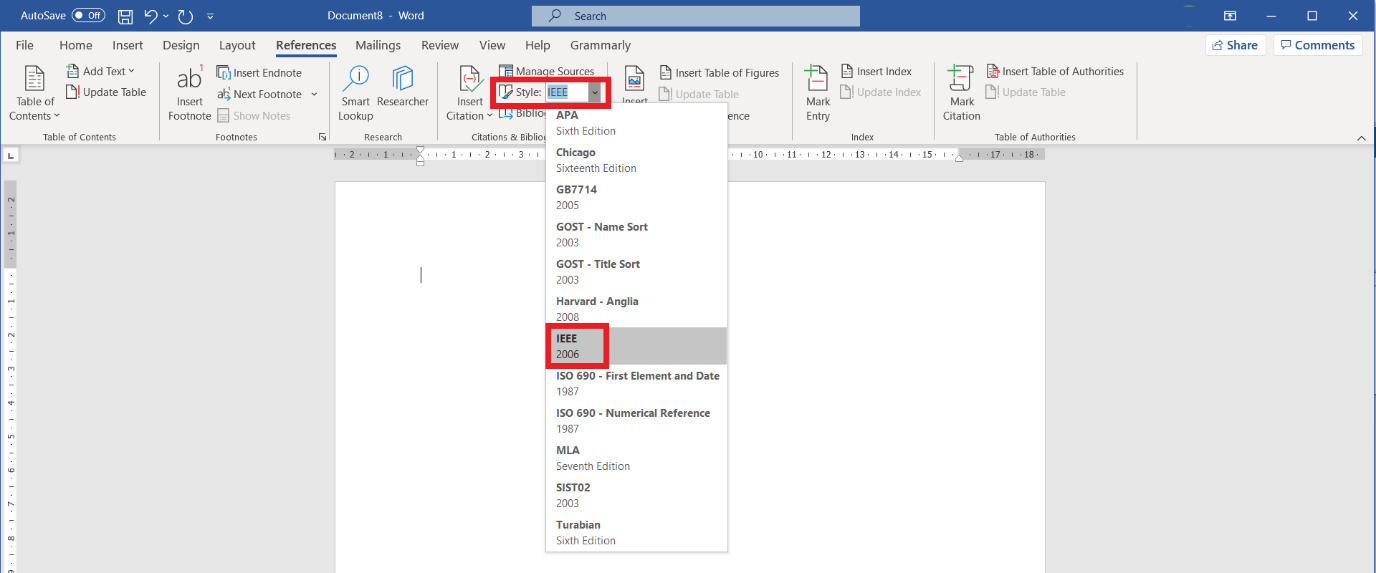This screenshot has width=1376, height=573.
Task: Select IEEE 2006 style
Action: (x=636, y=346)
